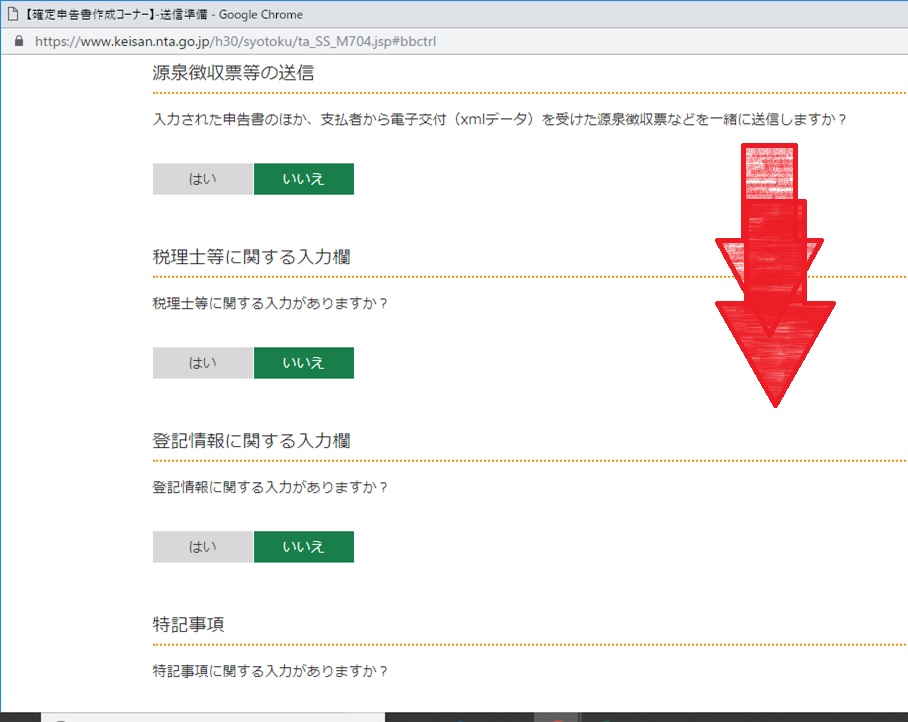Click question 特記事項に関する入力がありますか？
Viewport: 908px width, 722px height.
(x=270, y=671)
